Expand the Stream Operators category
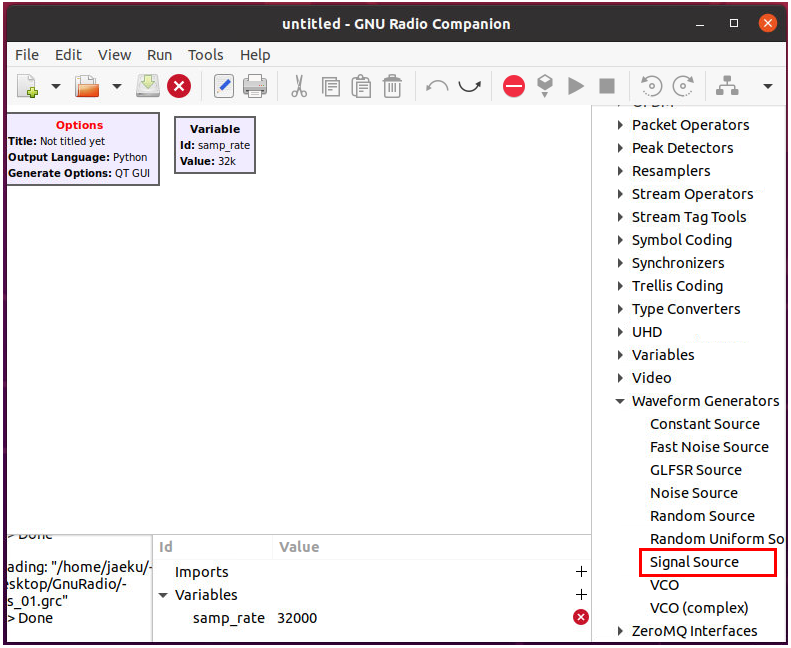The height and width of the screenshot is (648, 791). pyautogui.click(x=620, y=194)
